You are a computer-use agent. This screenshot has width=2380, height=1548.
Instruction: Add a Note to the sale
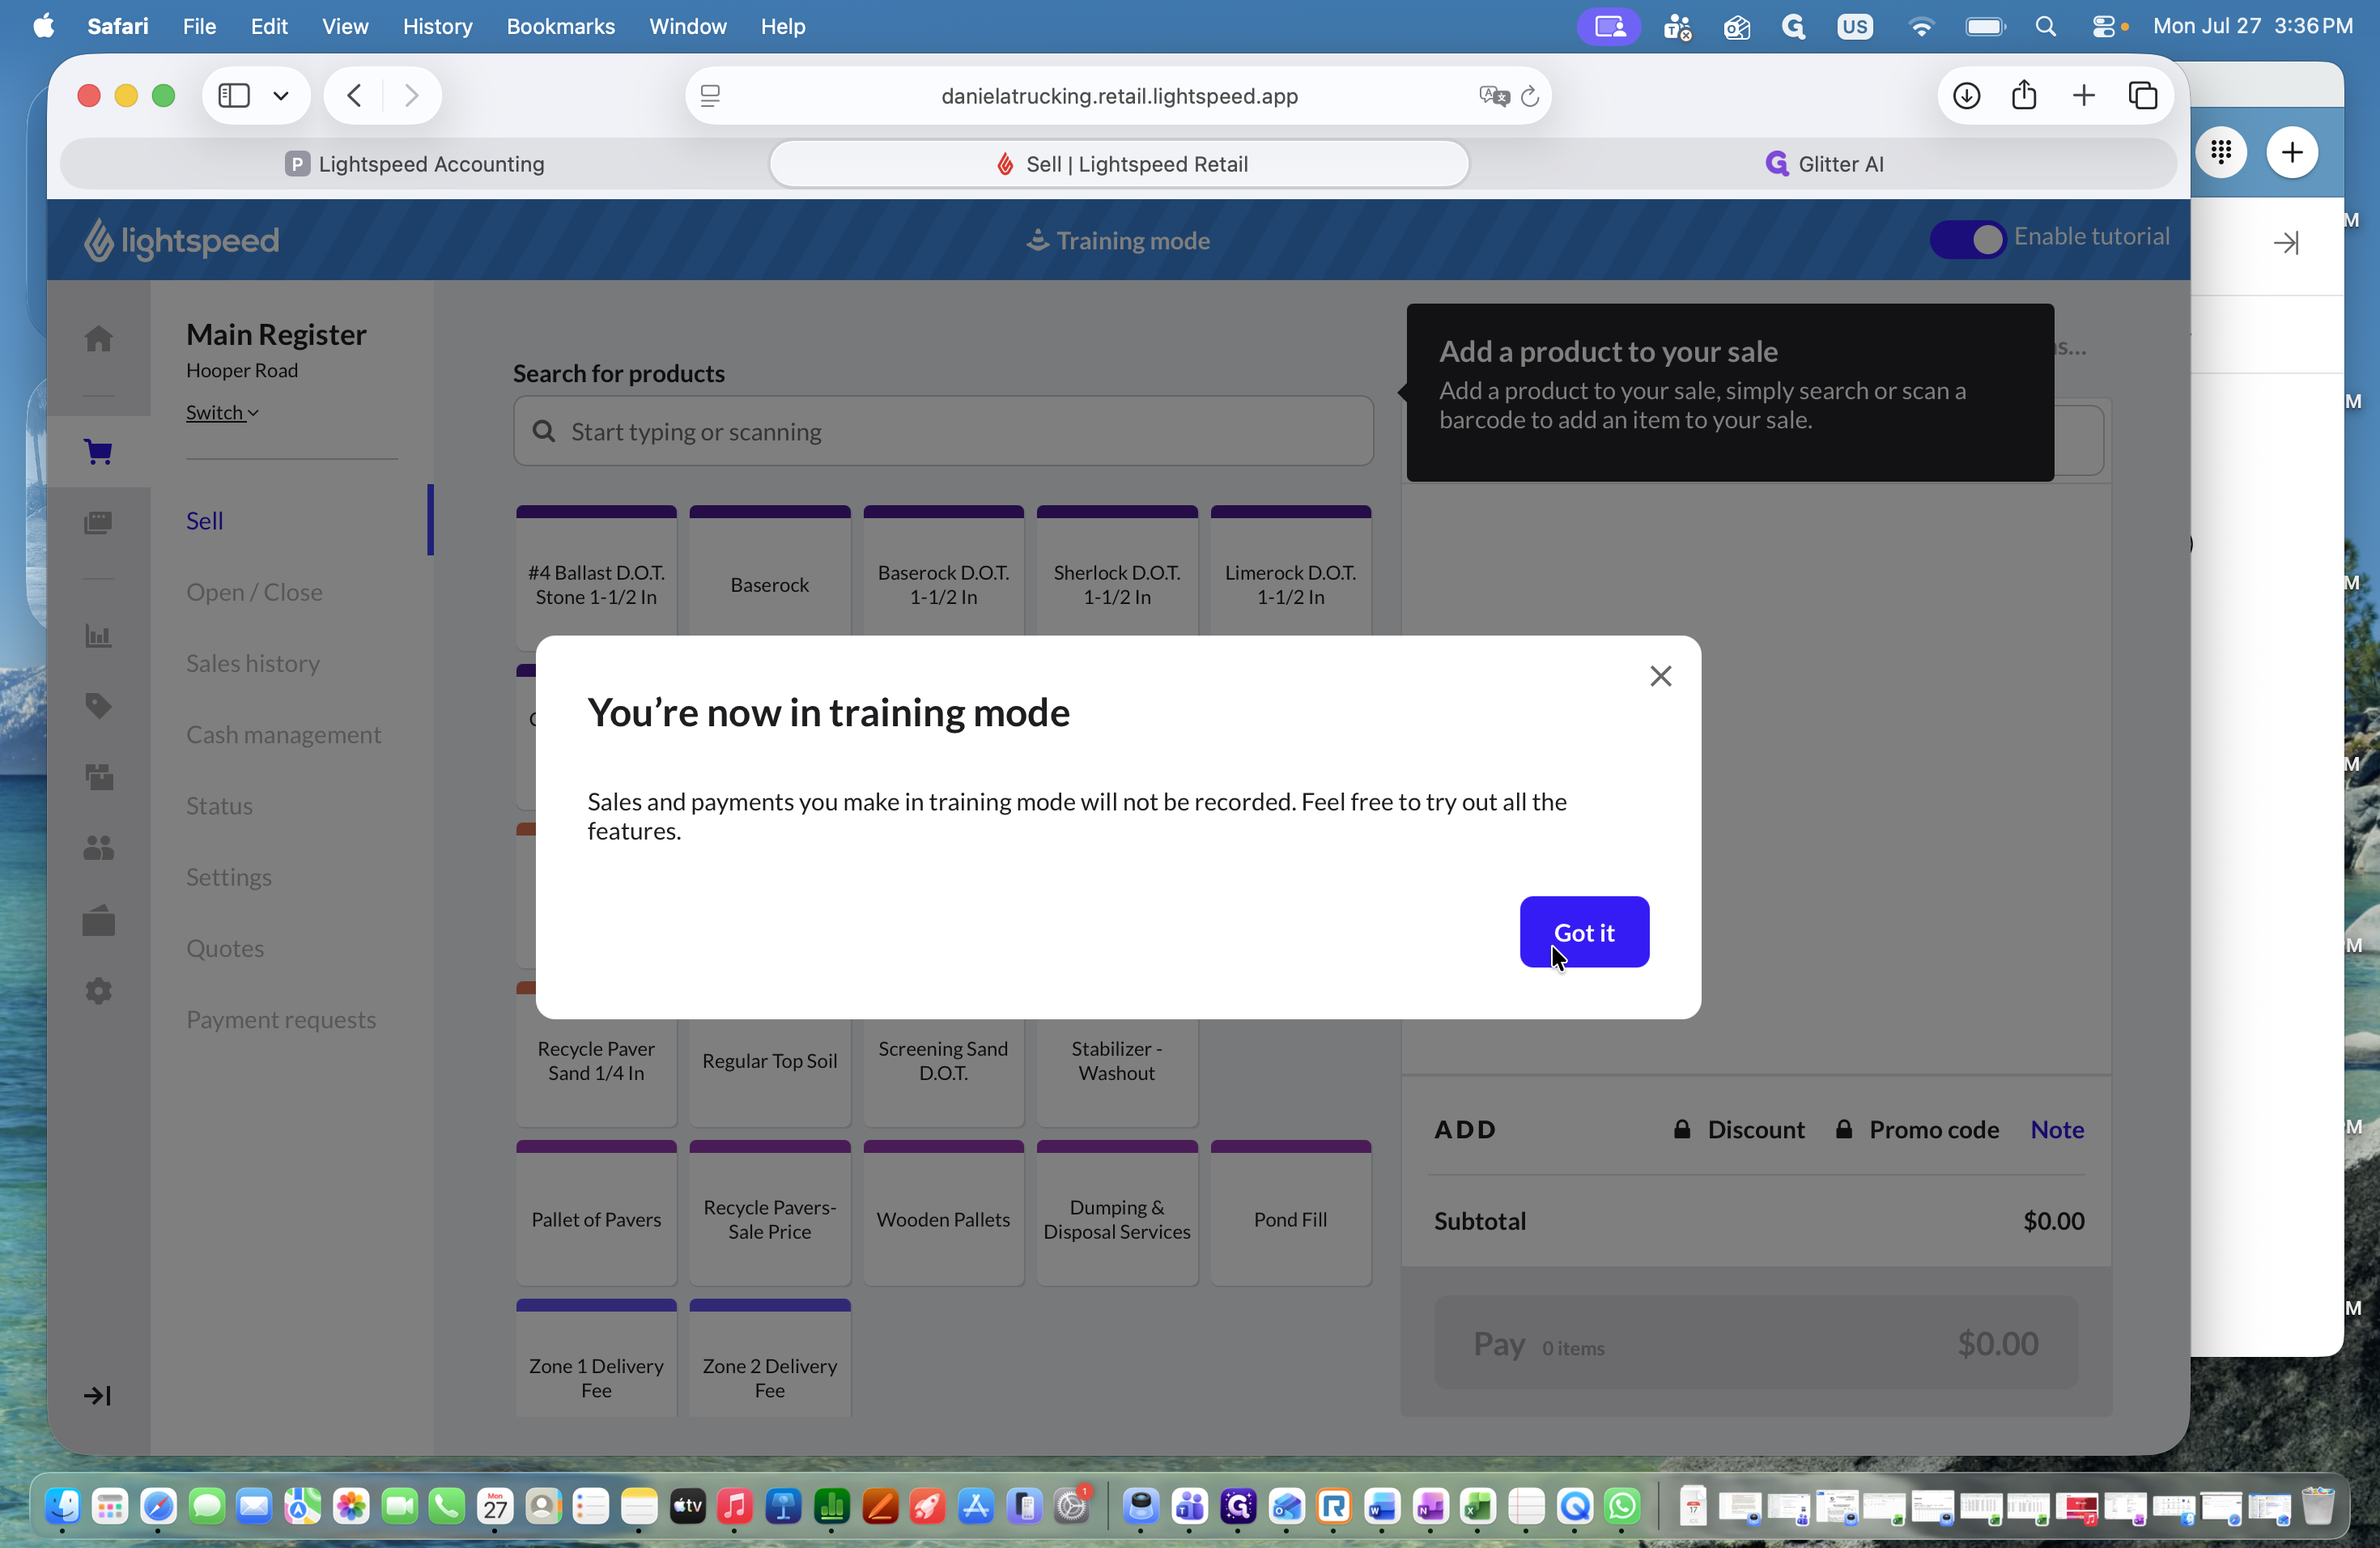point(2057,1129)
